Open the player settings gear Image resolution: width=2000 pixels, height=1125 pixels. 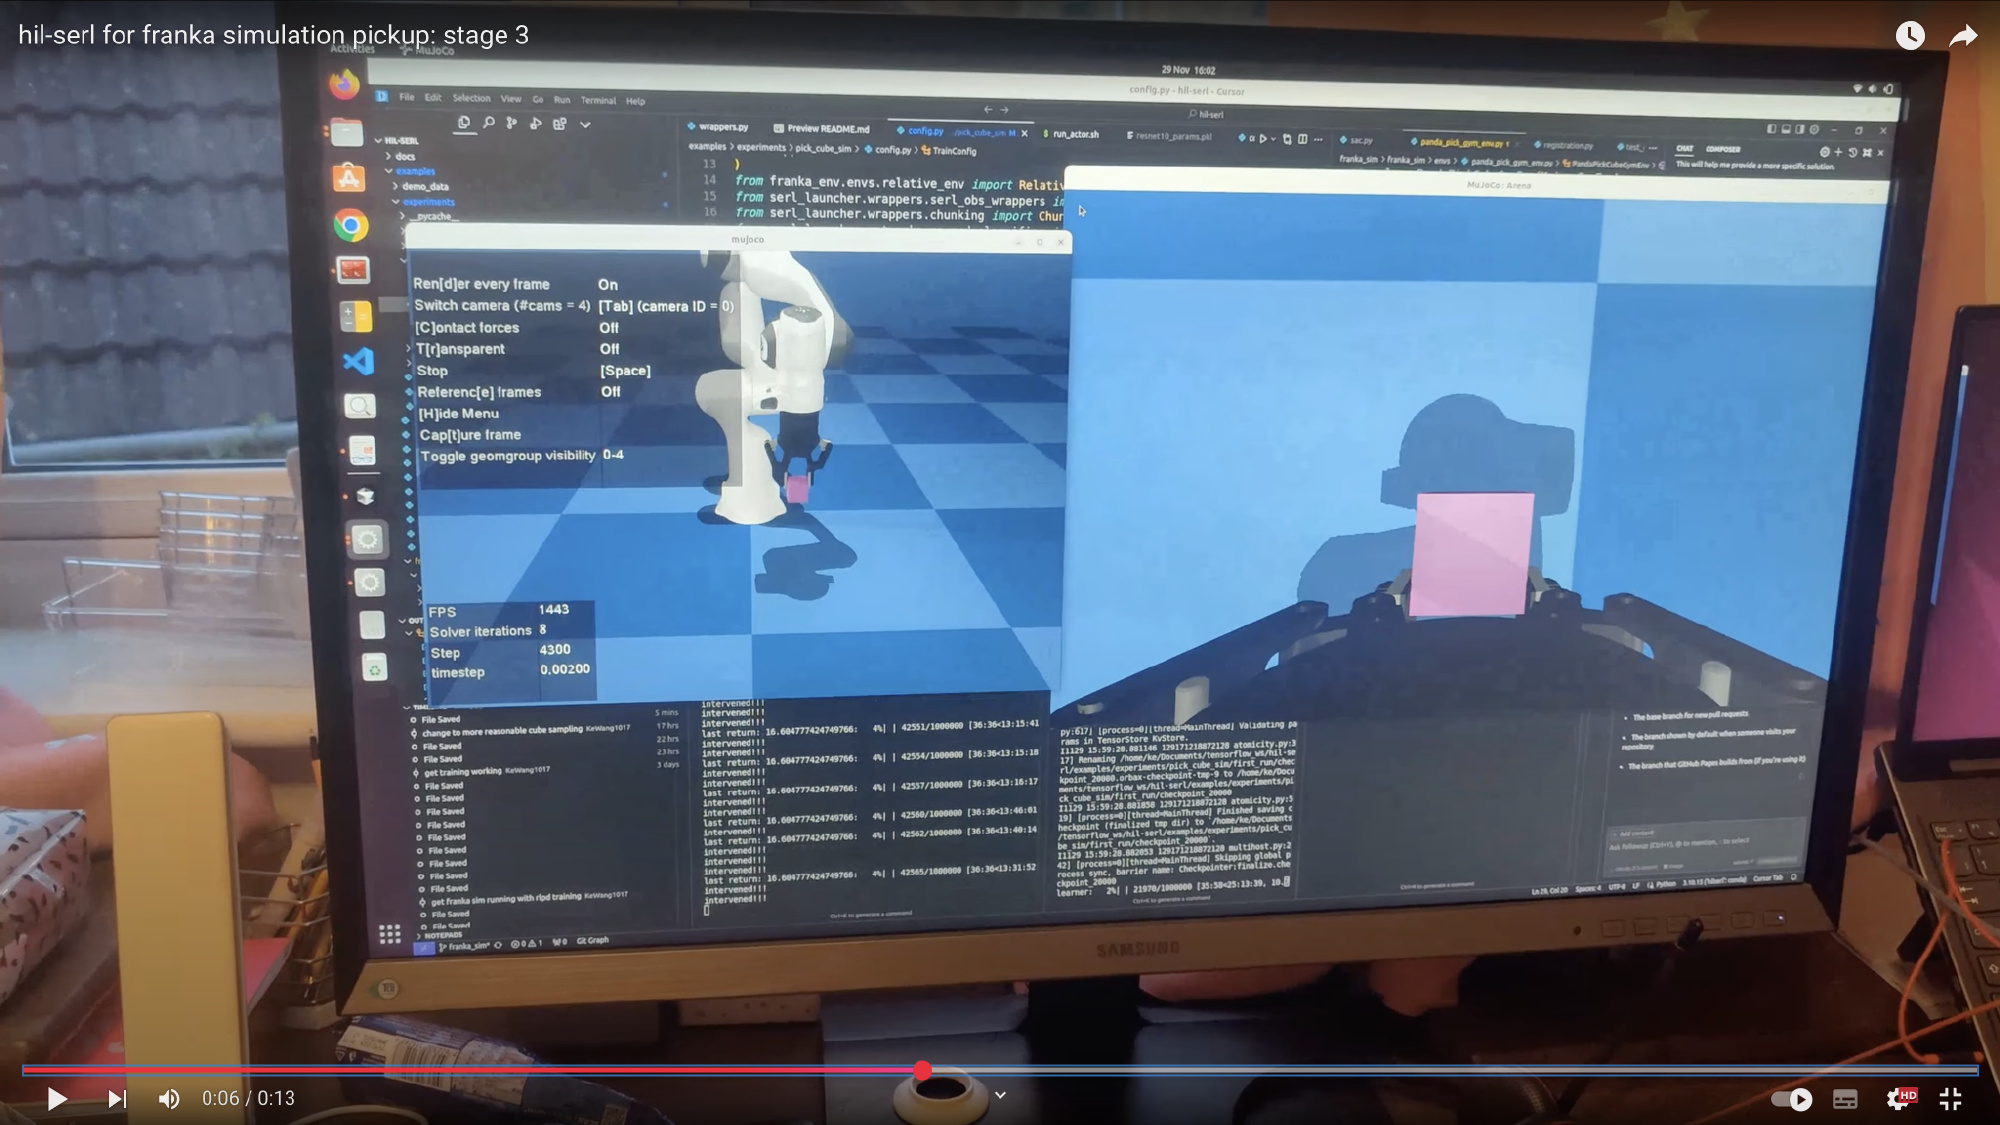coord(1897,1099)
